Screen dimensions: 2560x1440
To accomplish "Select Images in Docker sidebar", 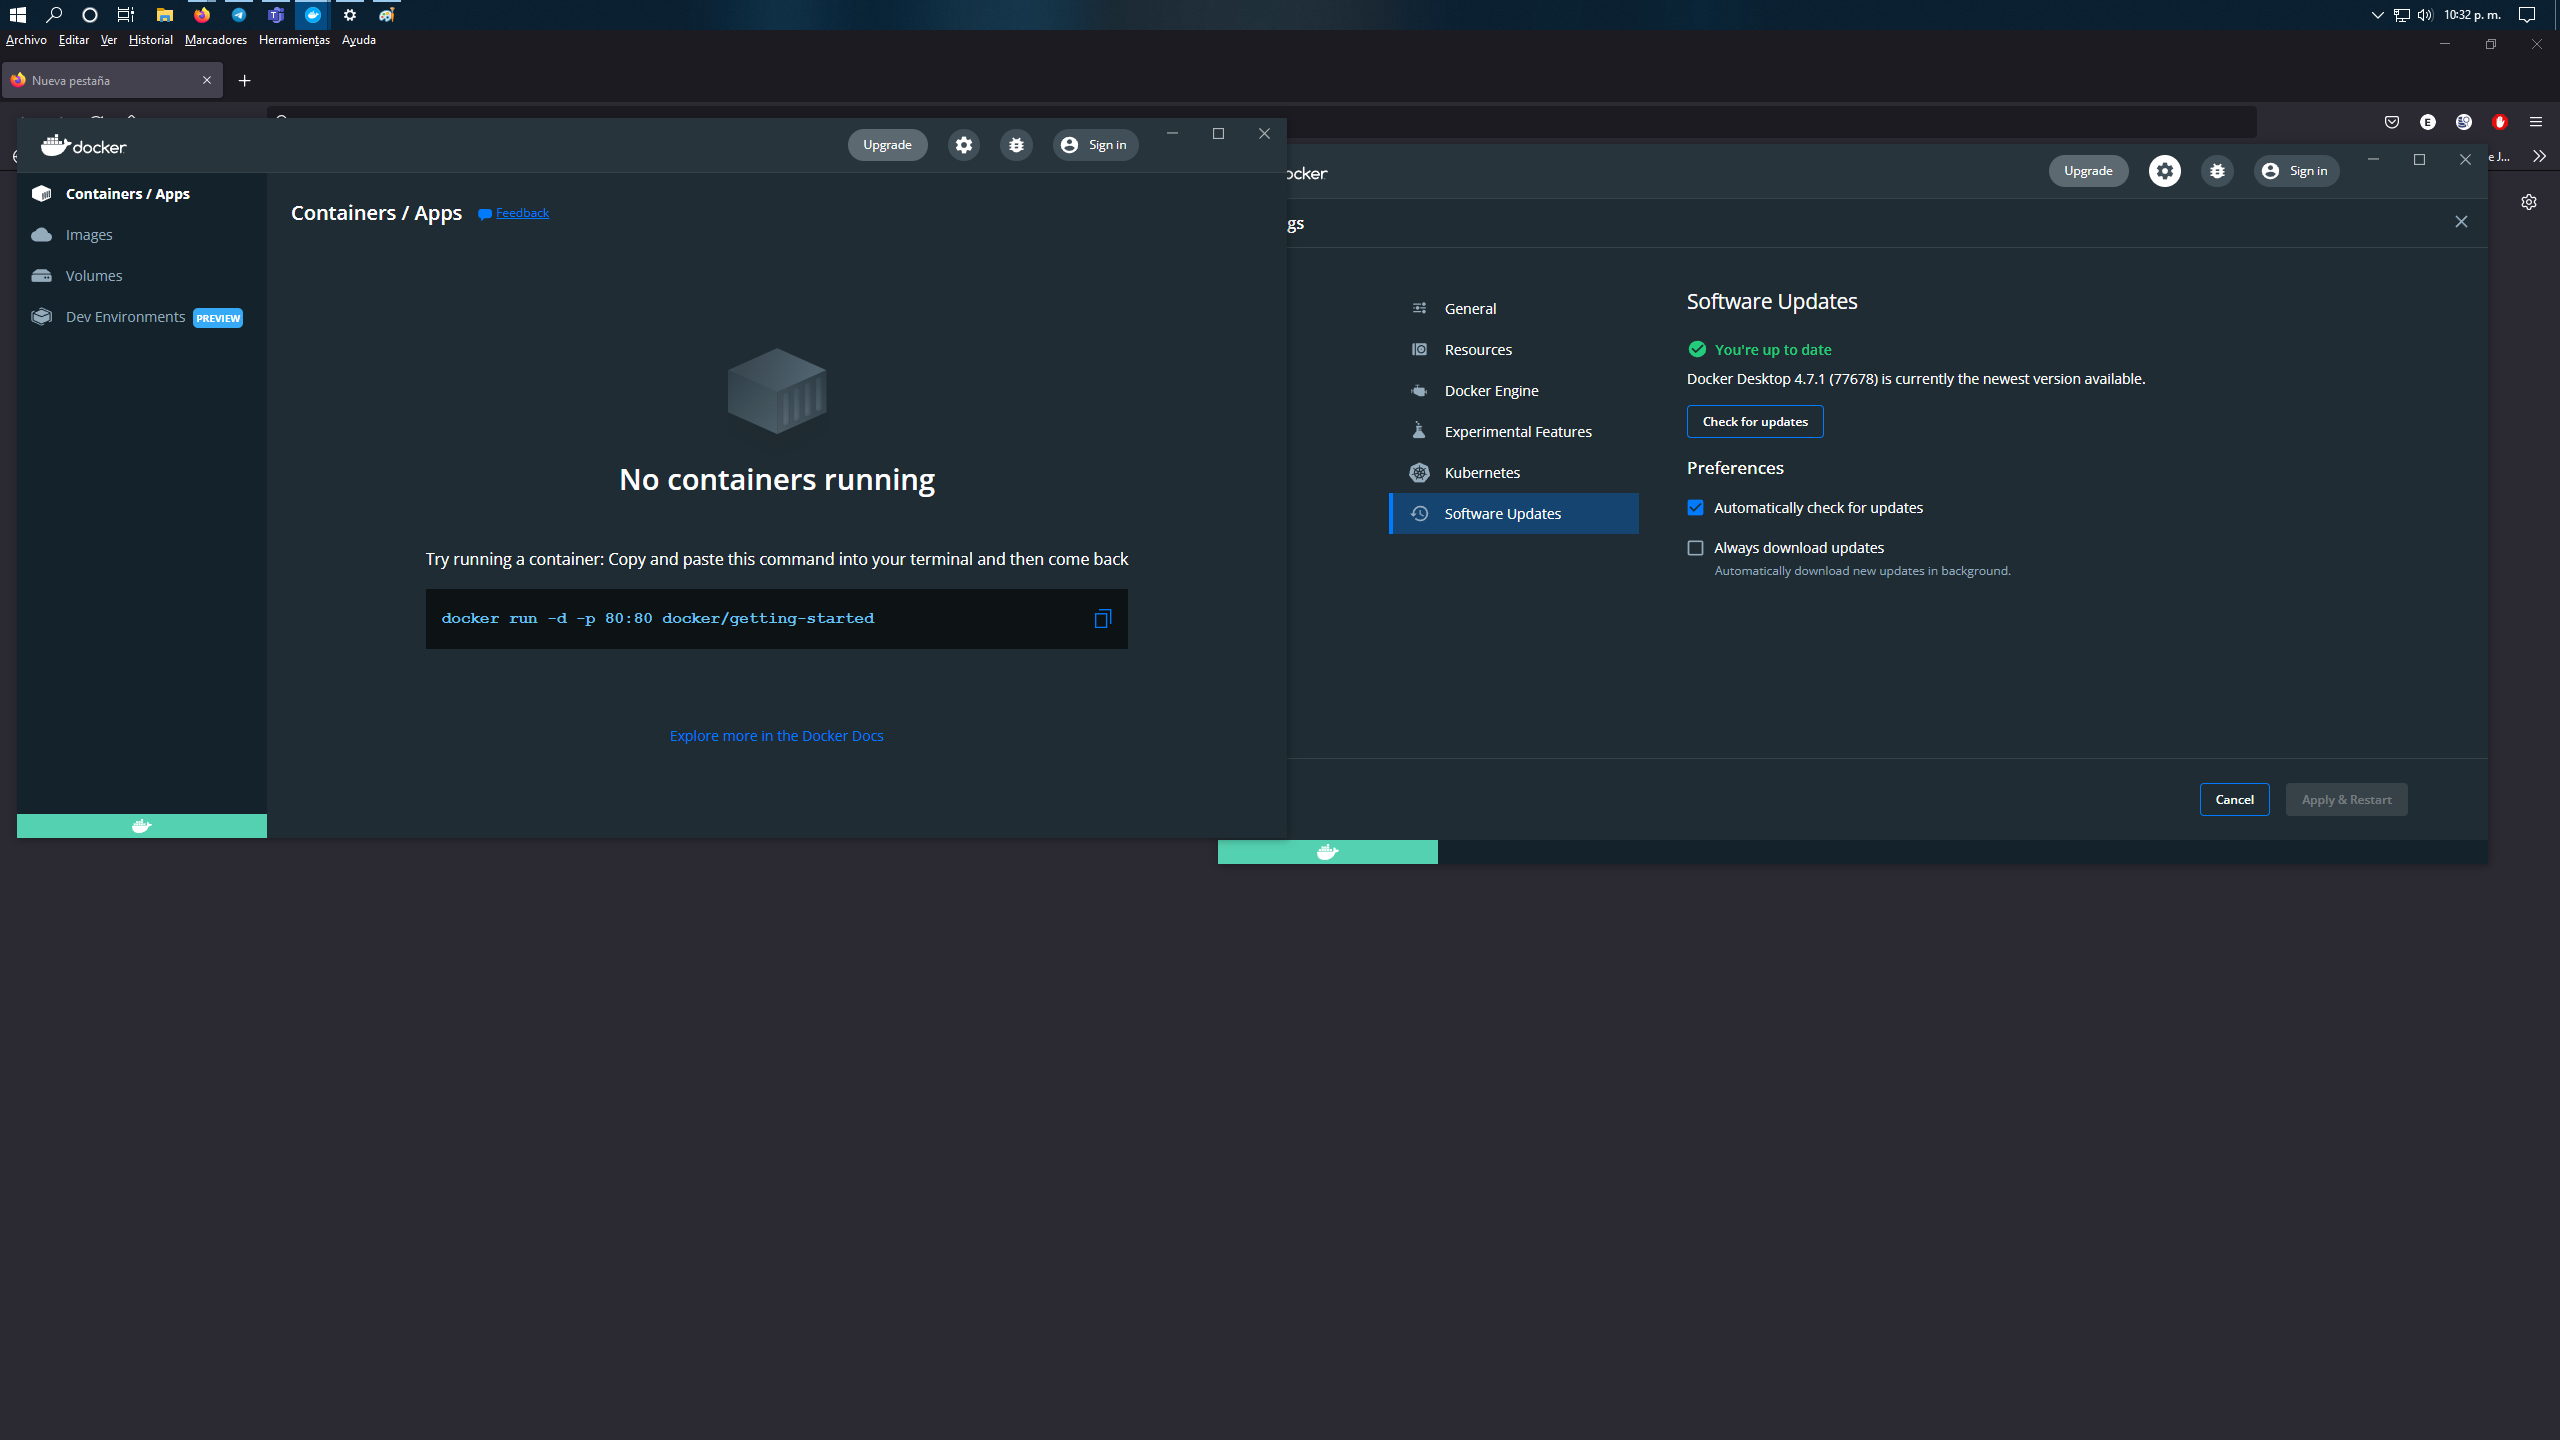I will [x=142, y=235].
